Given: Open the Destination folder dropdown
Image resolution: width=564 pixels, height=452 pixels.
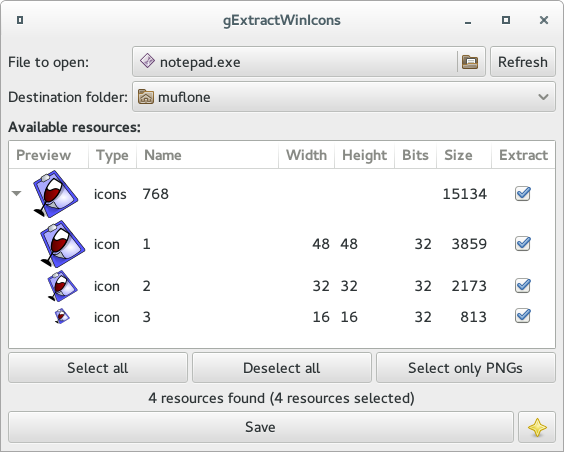Looking at the screenshot, I should click(x=344, y=97).
